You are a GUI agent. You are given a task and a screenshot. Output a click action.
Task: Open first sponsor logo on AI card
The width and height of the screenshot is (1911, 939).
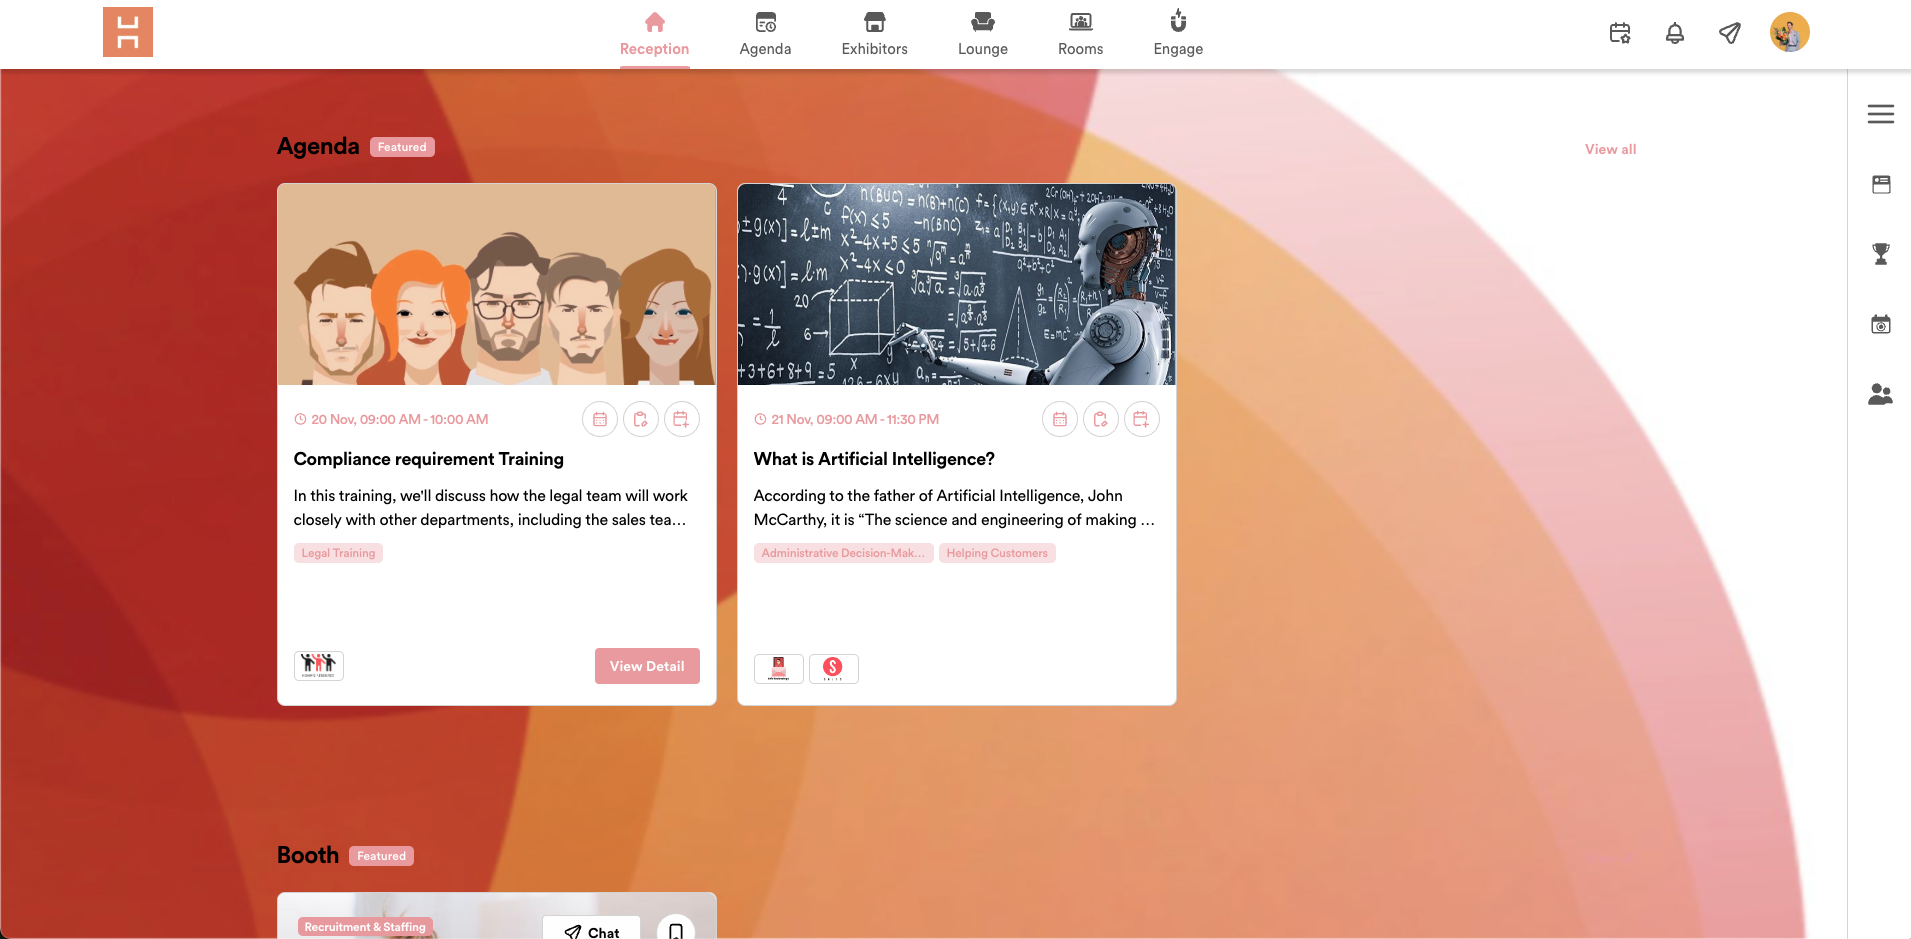coord(779,668)
